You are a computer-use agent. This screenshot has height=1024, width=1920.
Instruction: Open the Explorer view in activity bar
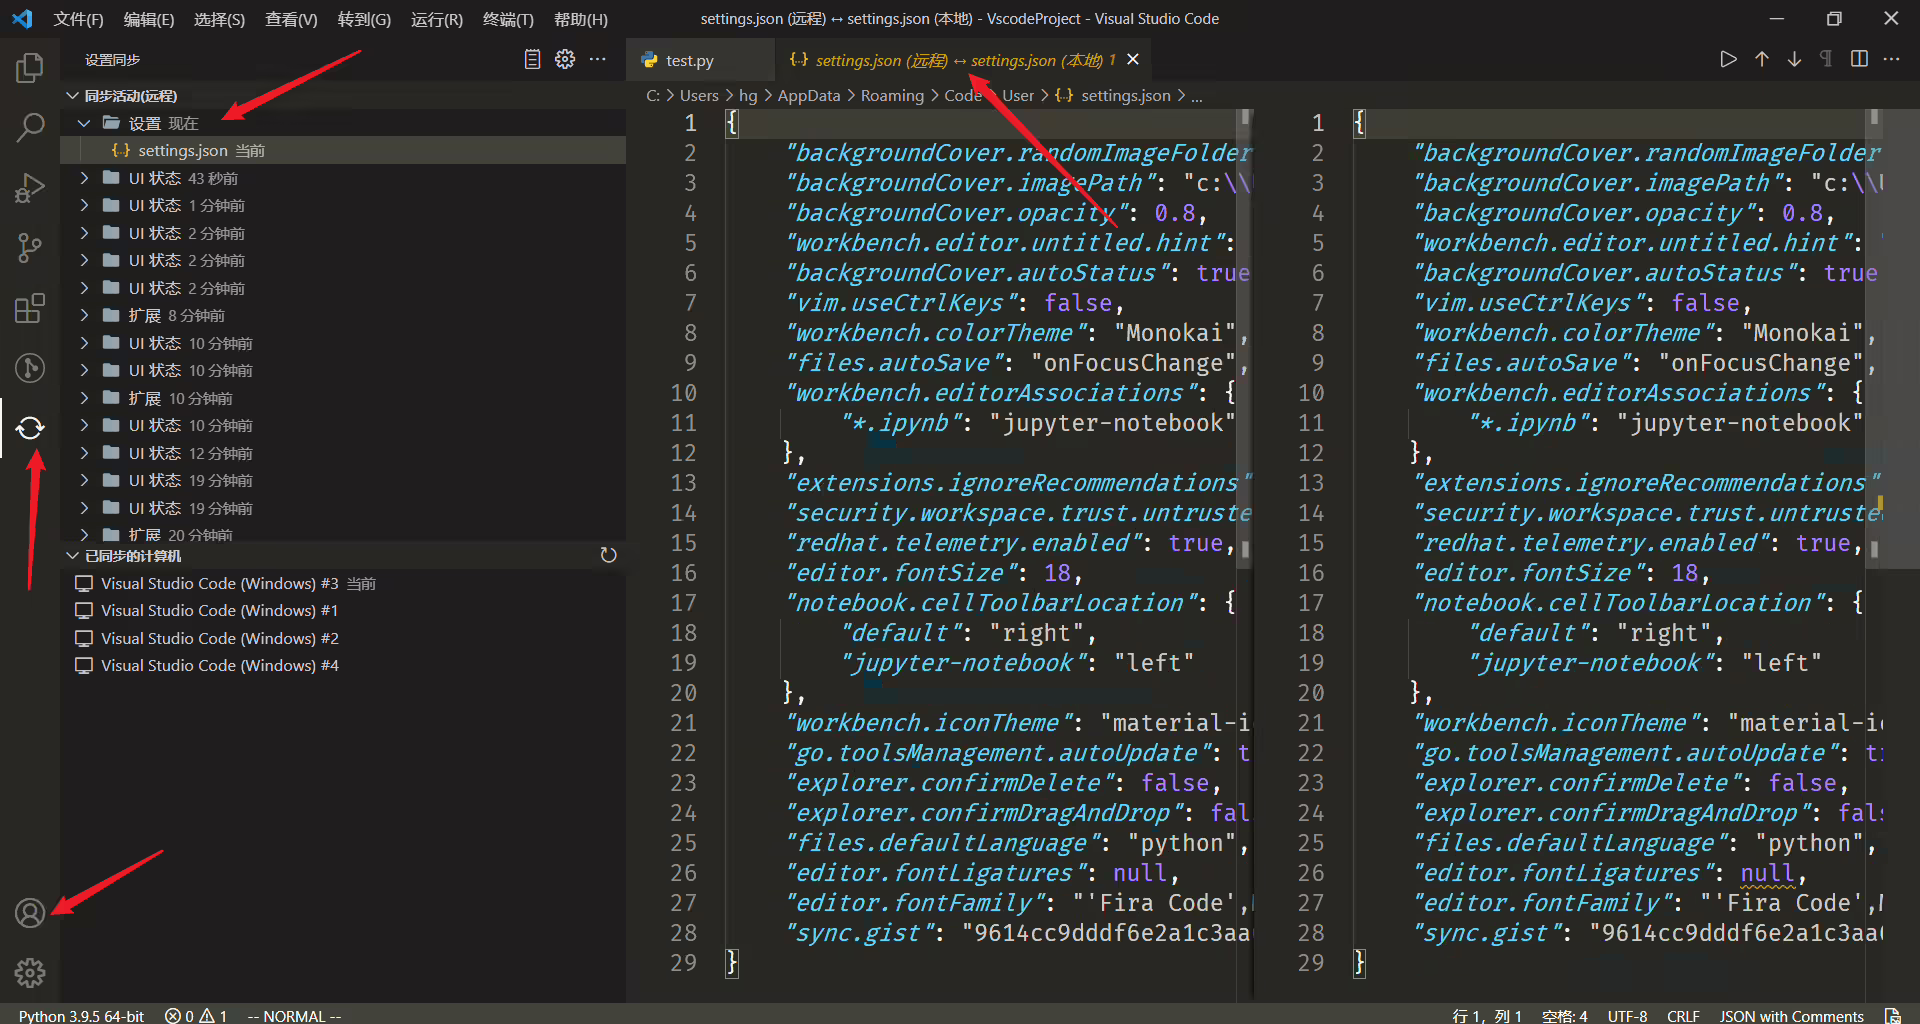point(30,68)
